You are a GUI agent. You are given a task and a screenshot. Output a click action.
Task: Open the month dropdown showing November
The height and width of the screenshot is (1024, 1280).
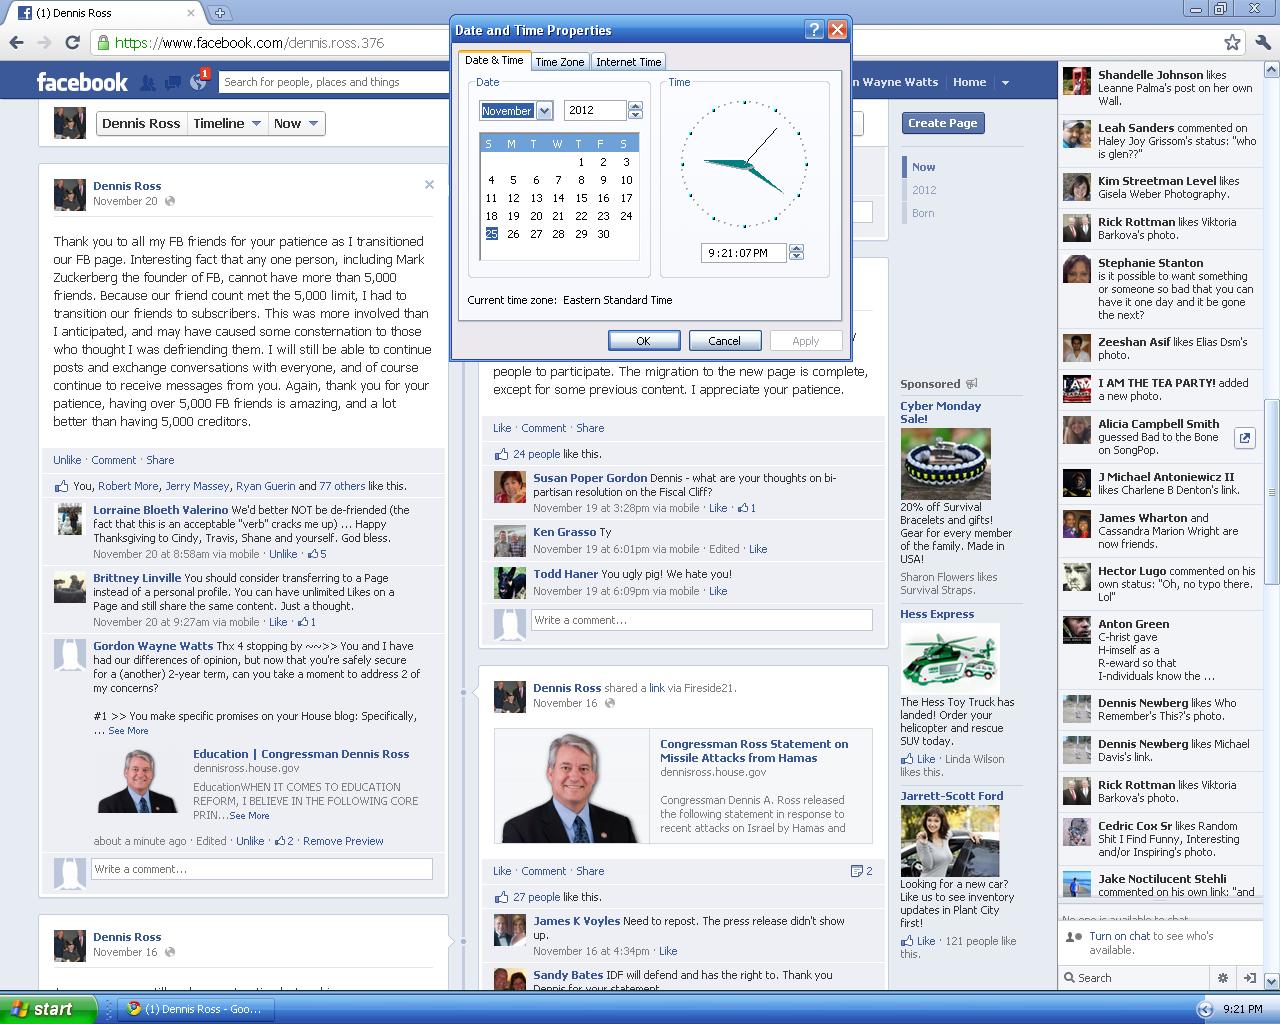tap(544, 111)
